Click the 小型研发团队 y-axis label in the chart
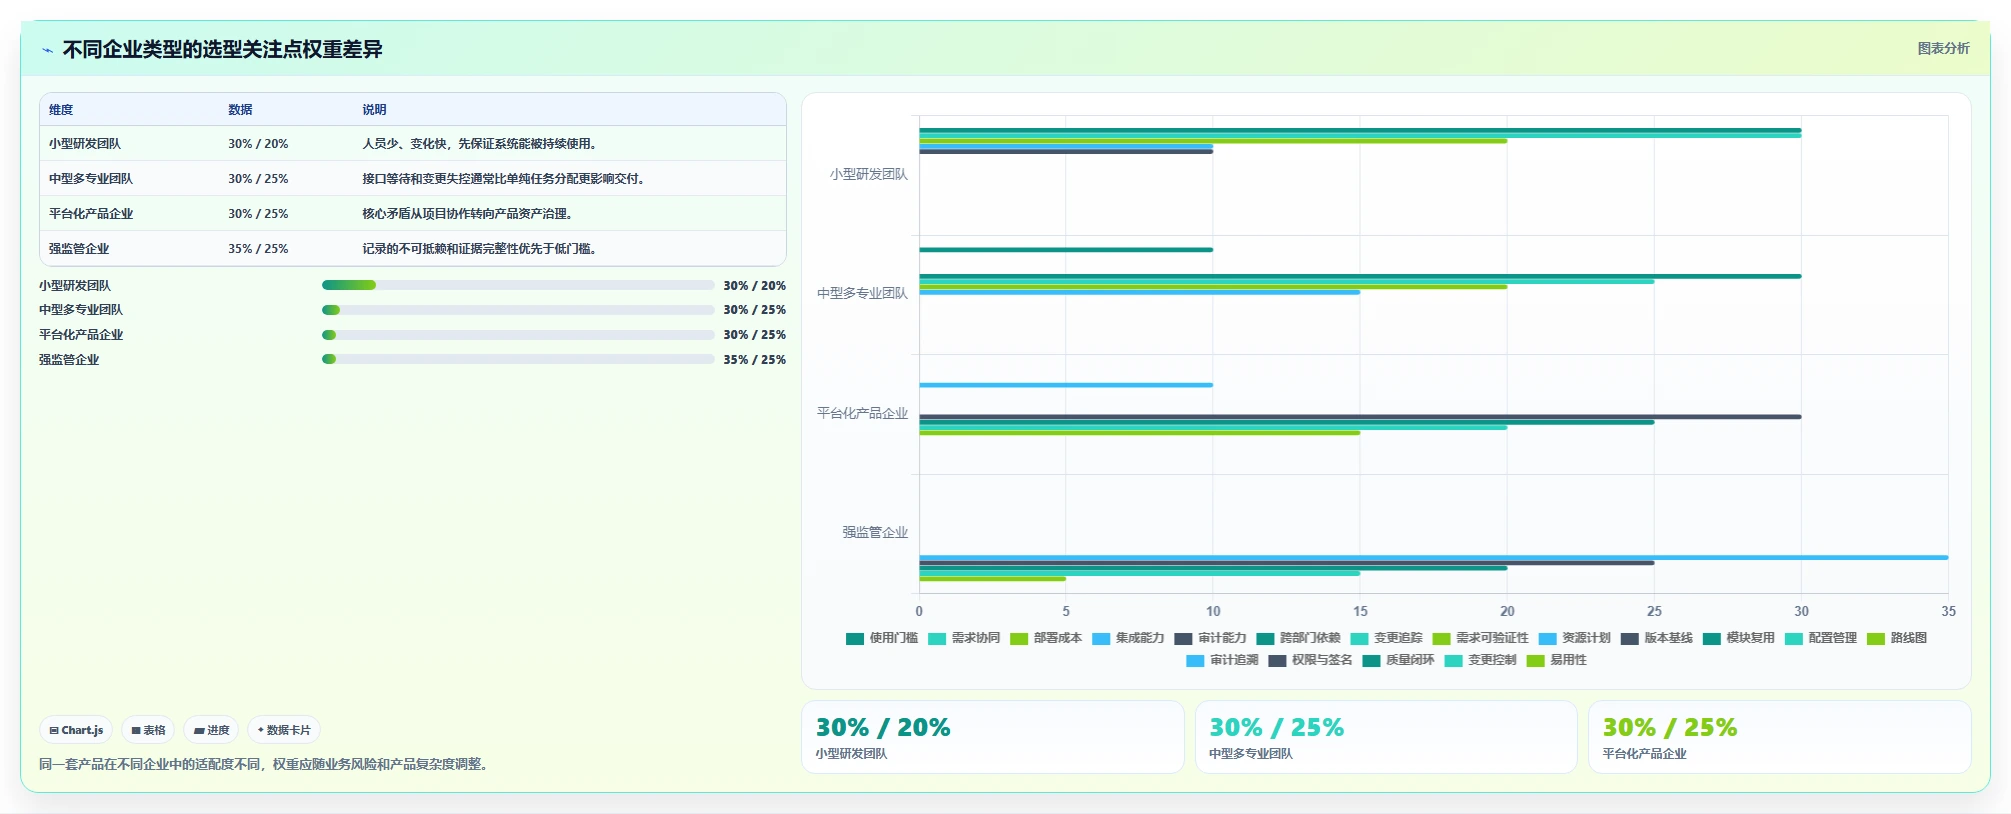The width and height of the screenshot is (2011, 814). tap(869, 174)
